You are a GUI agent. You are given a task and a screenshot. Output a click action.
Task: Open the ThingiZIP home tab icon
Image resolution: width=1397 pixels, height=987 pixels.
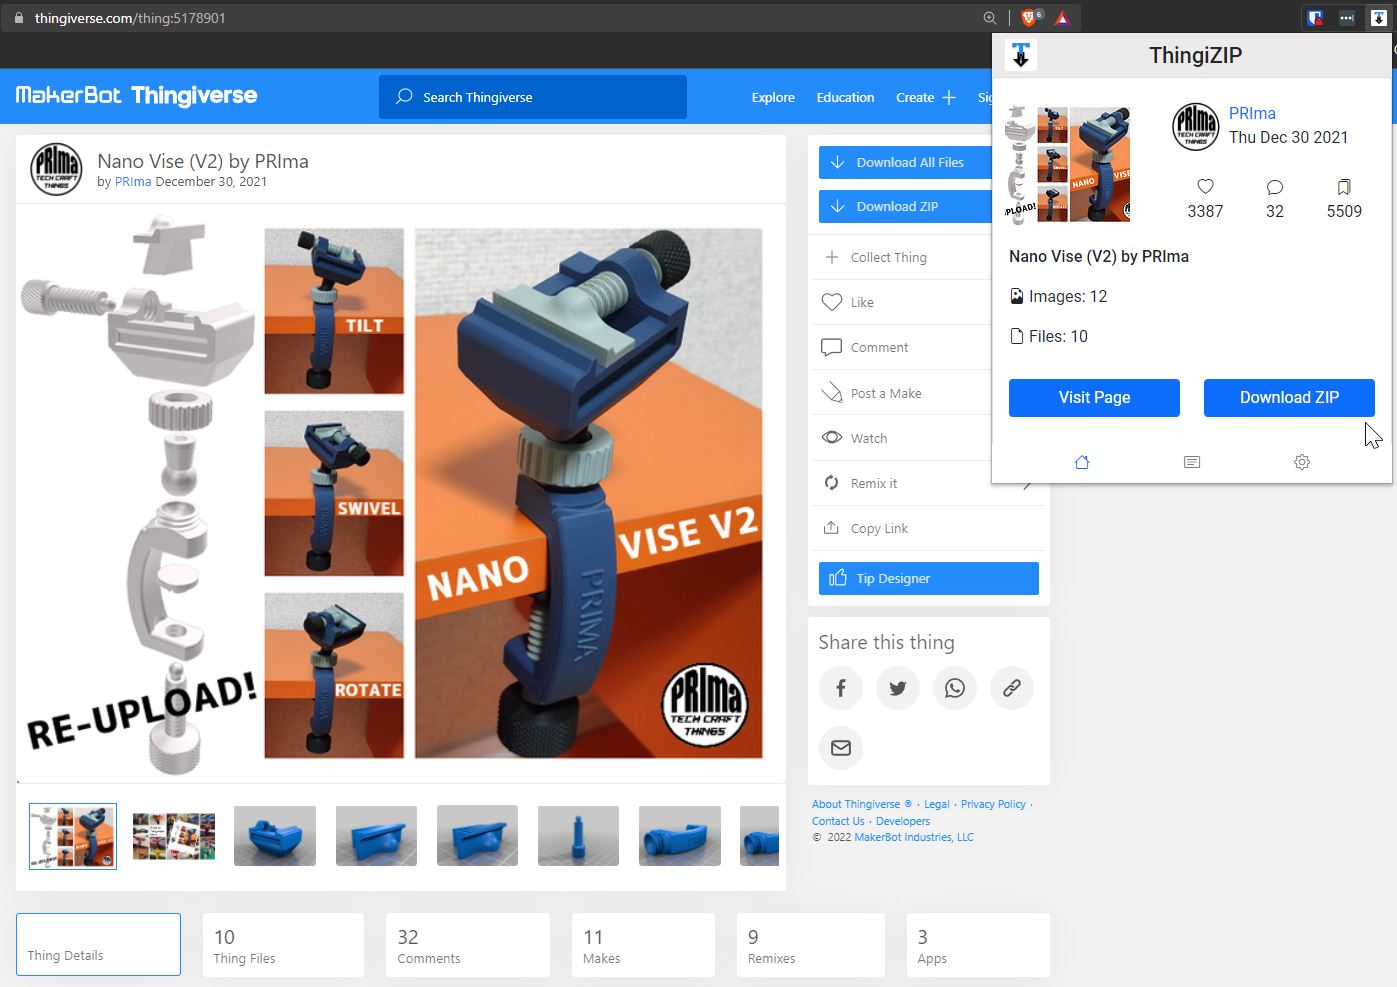click(x=1081, y=462)
